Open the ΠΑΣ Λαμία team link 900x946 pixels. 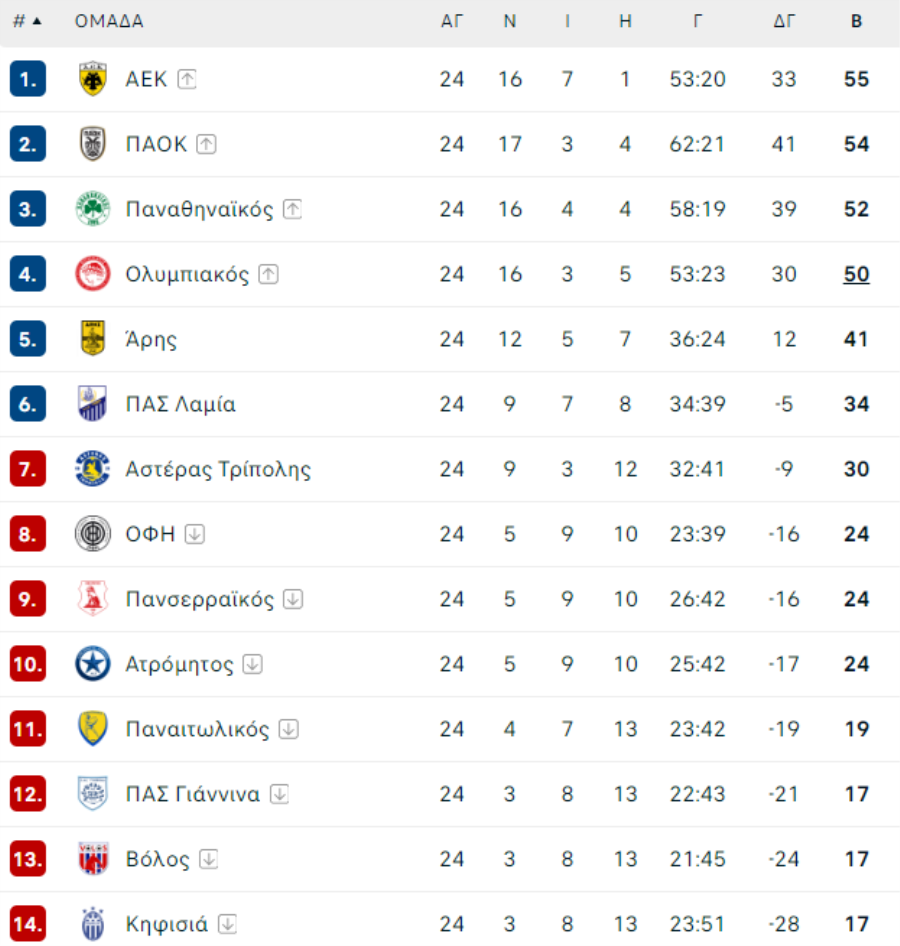click(x=180, y=404)
